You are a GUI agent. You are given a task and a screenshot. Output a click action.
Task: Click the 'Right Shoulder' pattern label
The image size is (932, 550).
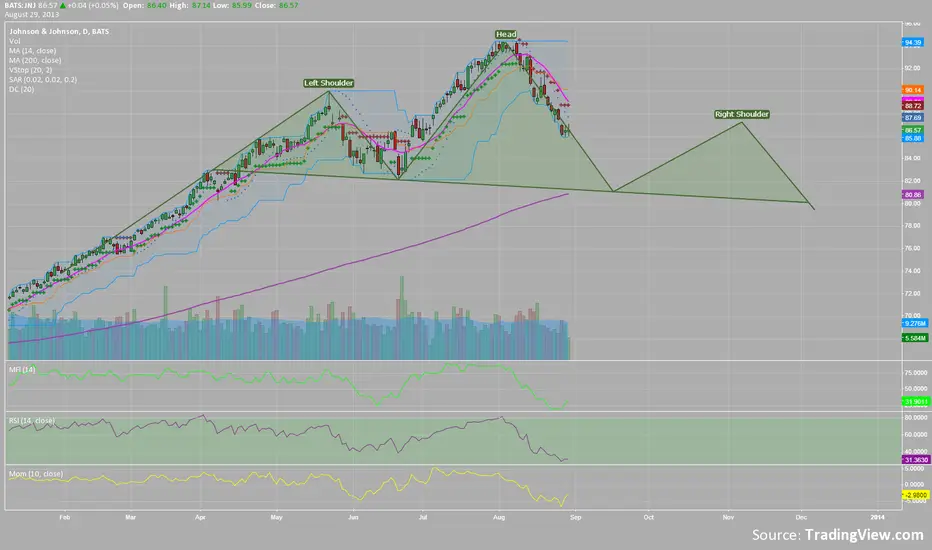click(x=742, y=114)
